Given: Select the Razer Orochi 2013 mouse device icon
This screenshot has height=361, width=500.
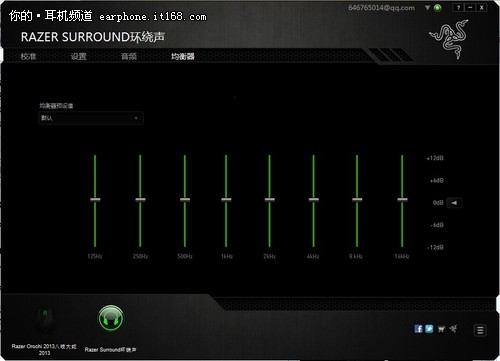Looking at the screenshot, I should [x=44, y=319].
